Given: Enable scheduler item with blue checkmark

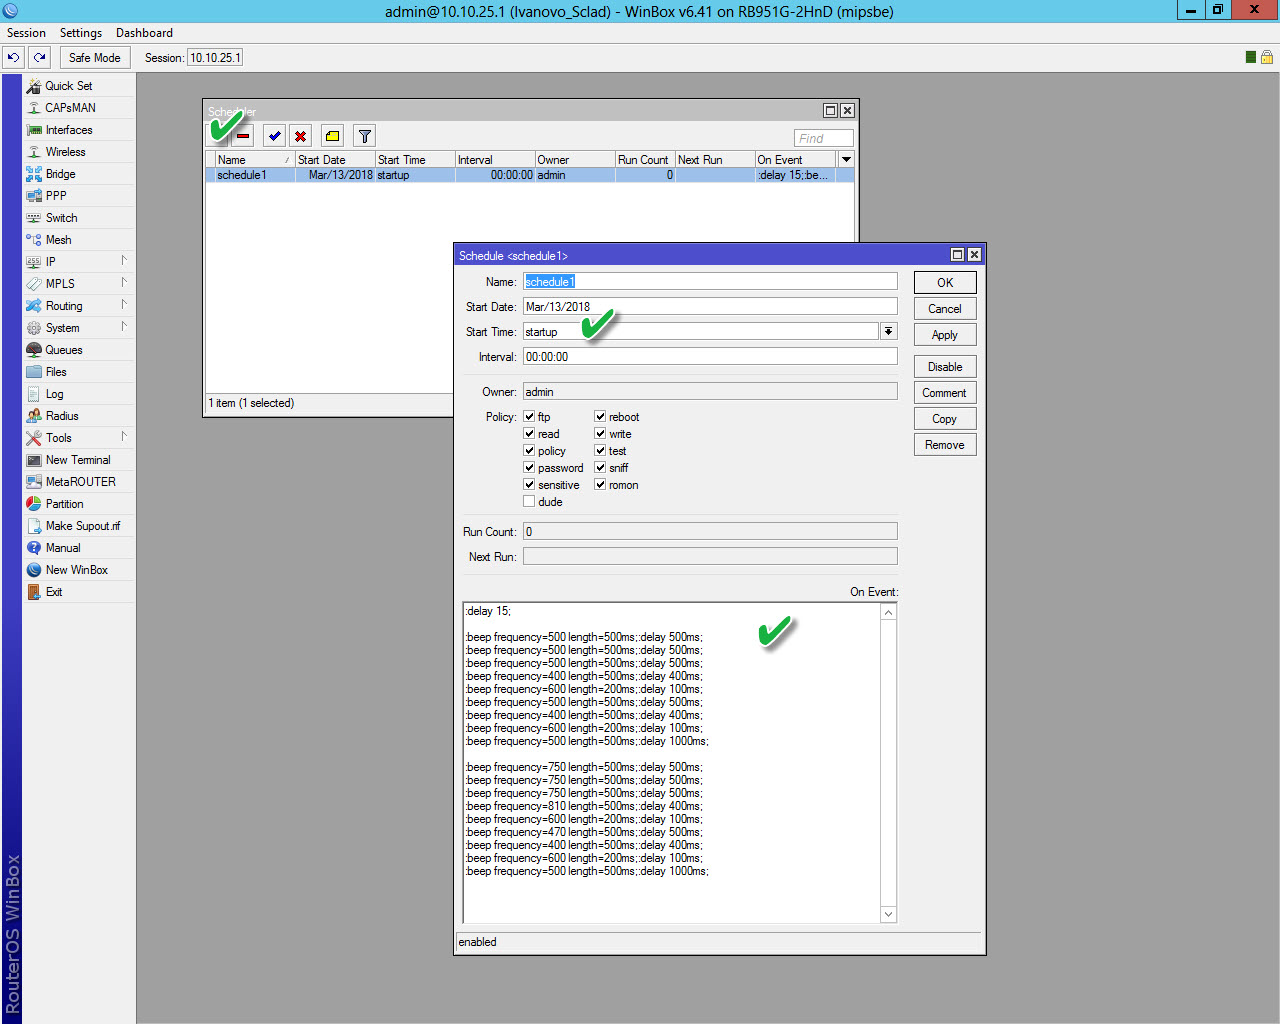Looking at the screenshot, I should click(x=275, y=136).
